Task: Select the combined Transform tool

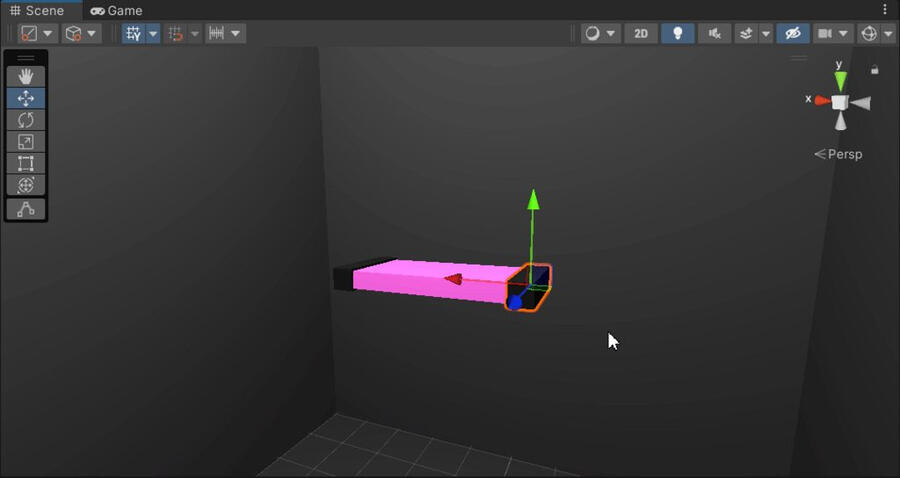Action: [x=26, y=185]
